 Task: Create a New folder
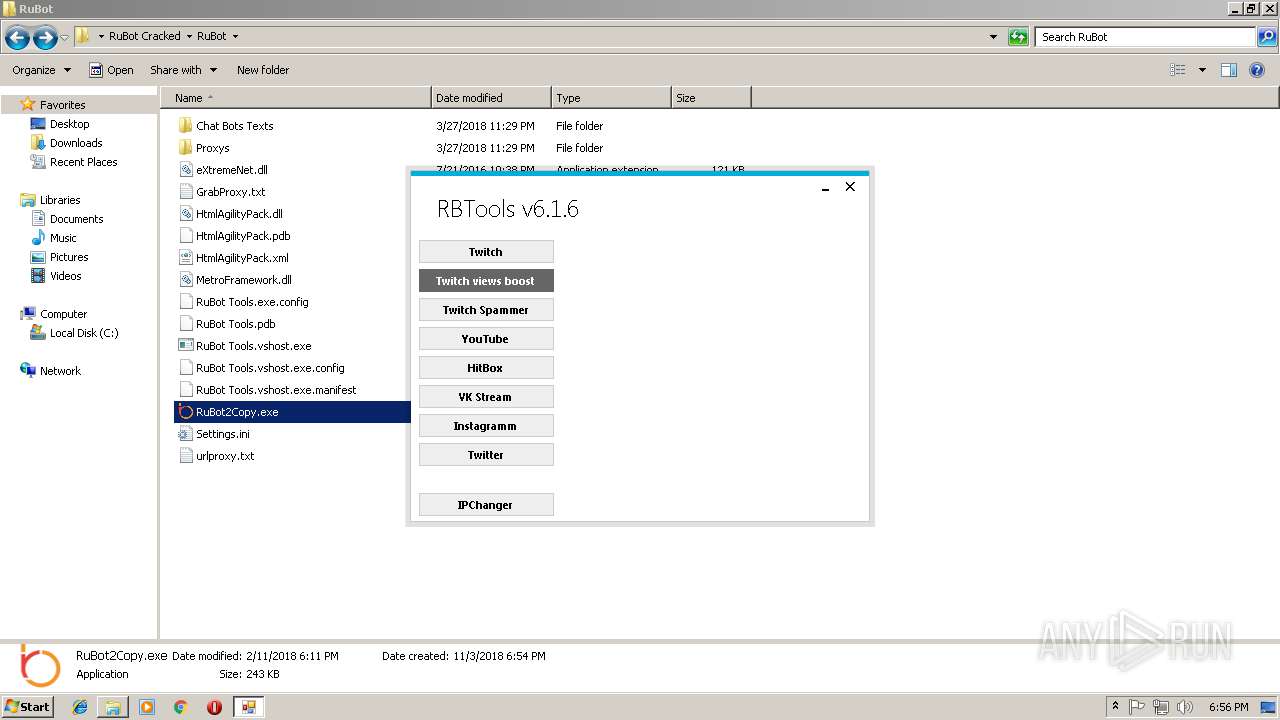263,70
